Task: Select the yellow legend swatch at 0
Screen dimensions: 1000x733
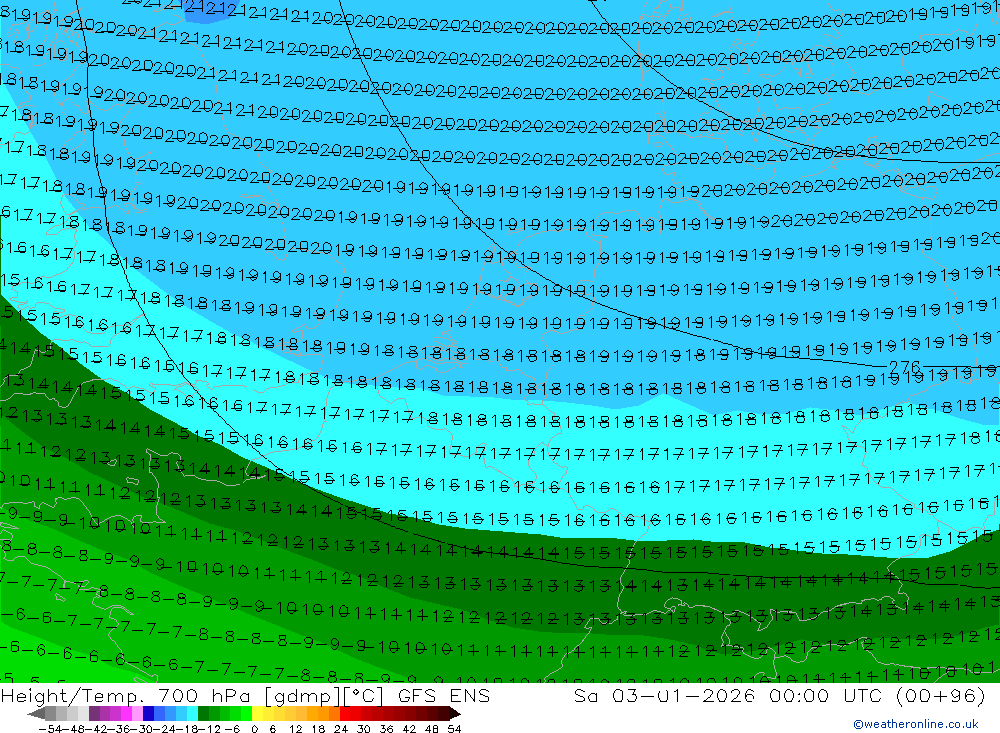Action: (257, 714)
